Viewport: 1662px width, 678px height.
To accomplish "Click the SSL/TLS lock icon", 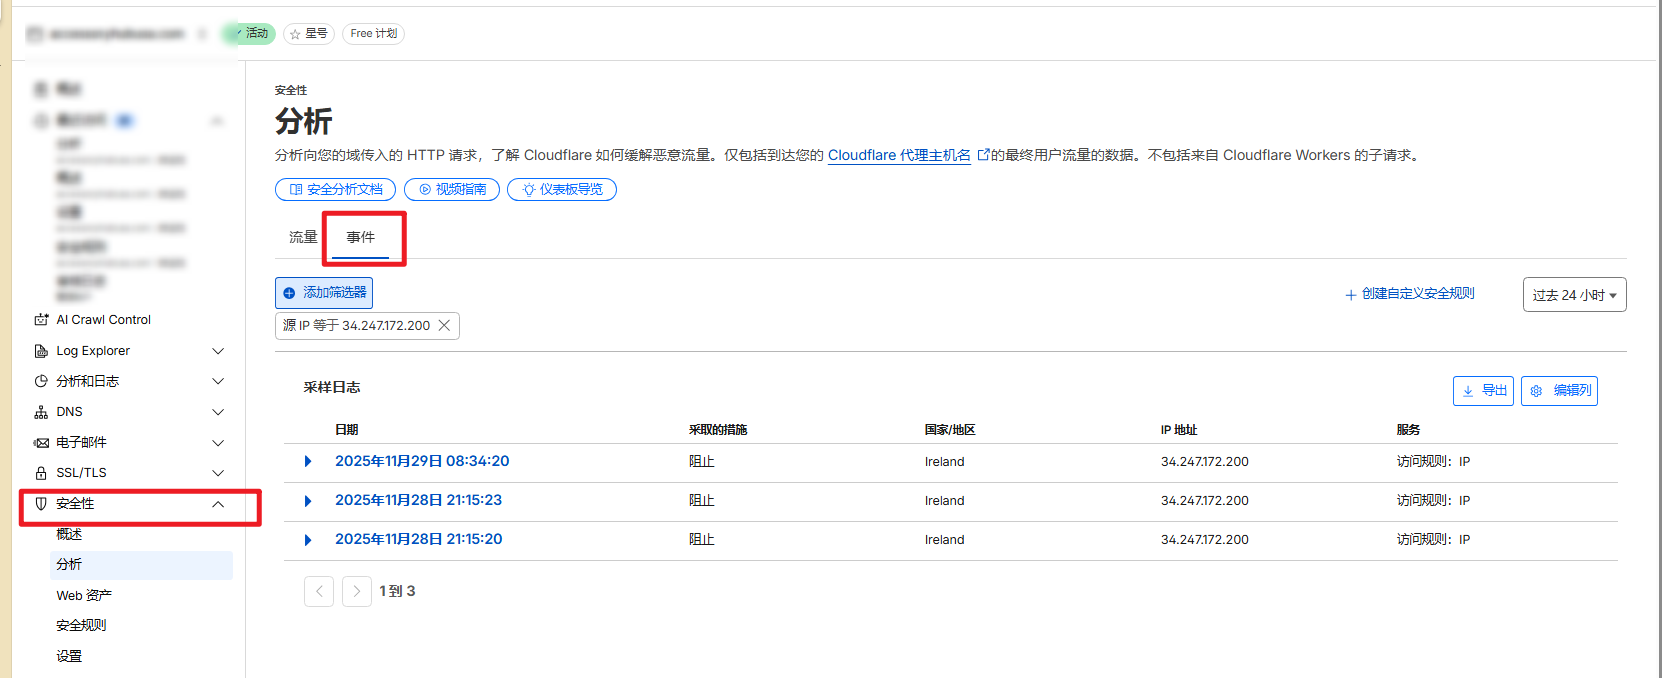I will pos(41,473).
